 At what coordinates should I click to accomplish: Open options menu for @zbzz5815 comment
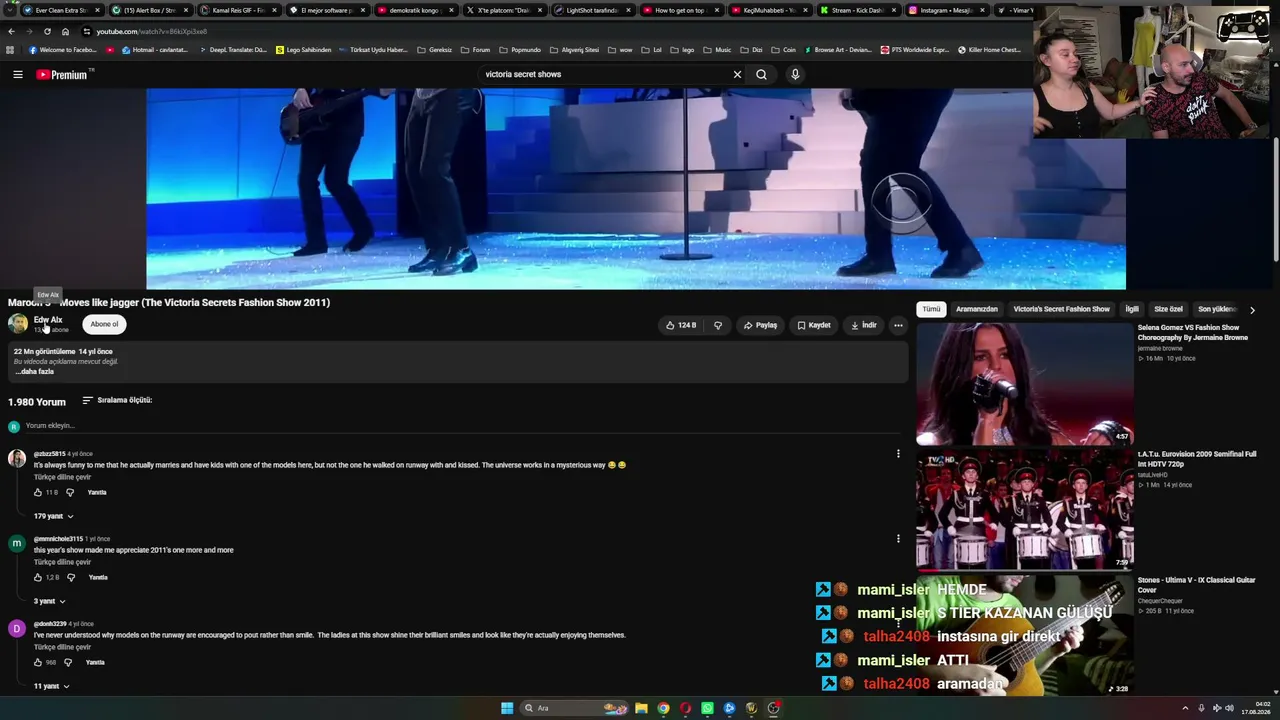(x=898, y=453)
